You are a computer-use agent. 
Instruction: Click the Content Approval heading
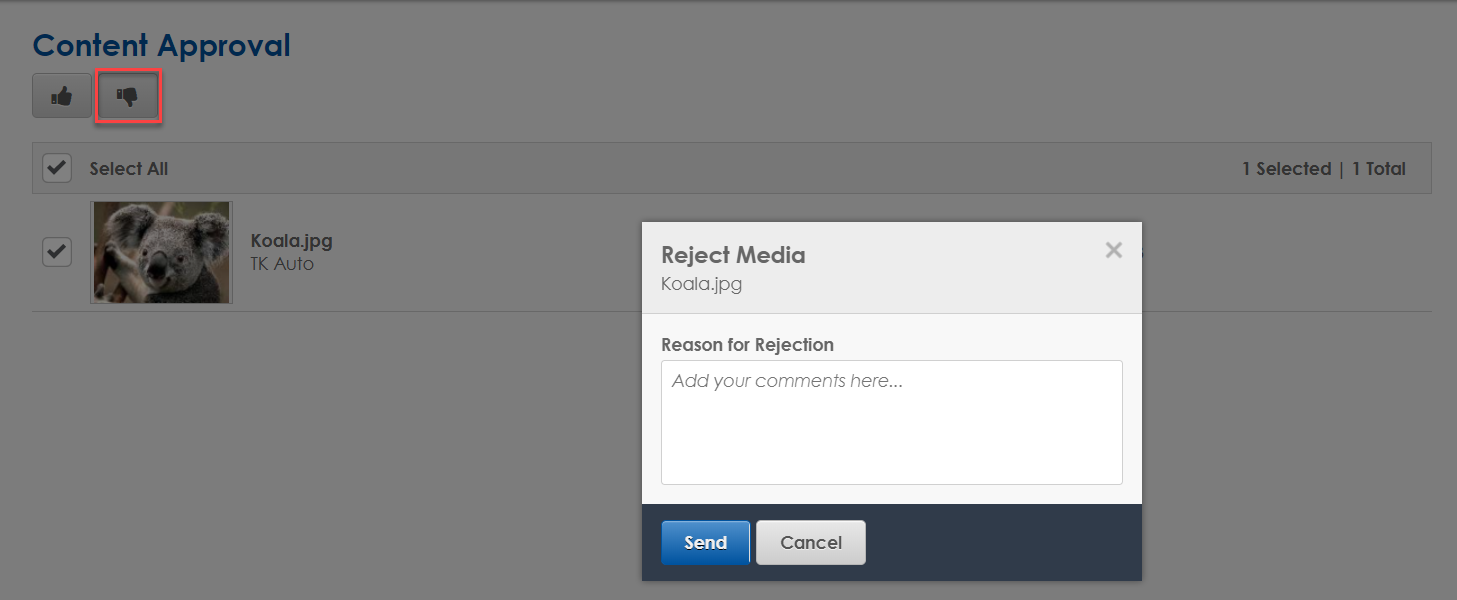coord(161,44)
